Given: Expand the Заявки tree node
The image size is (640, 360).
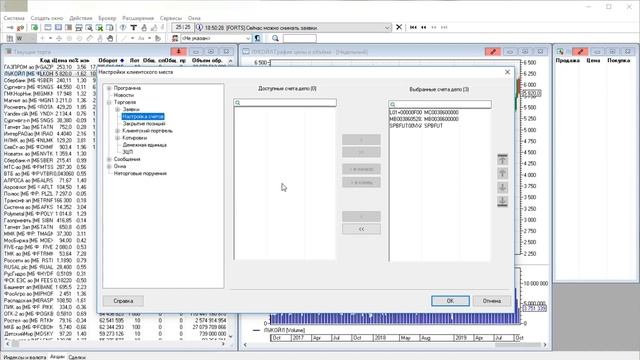Looking at the screenshot, I should [118, 109].
